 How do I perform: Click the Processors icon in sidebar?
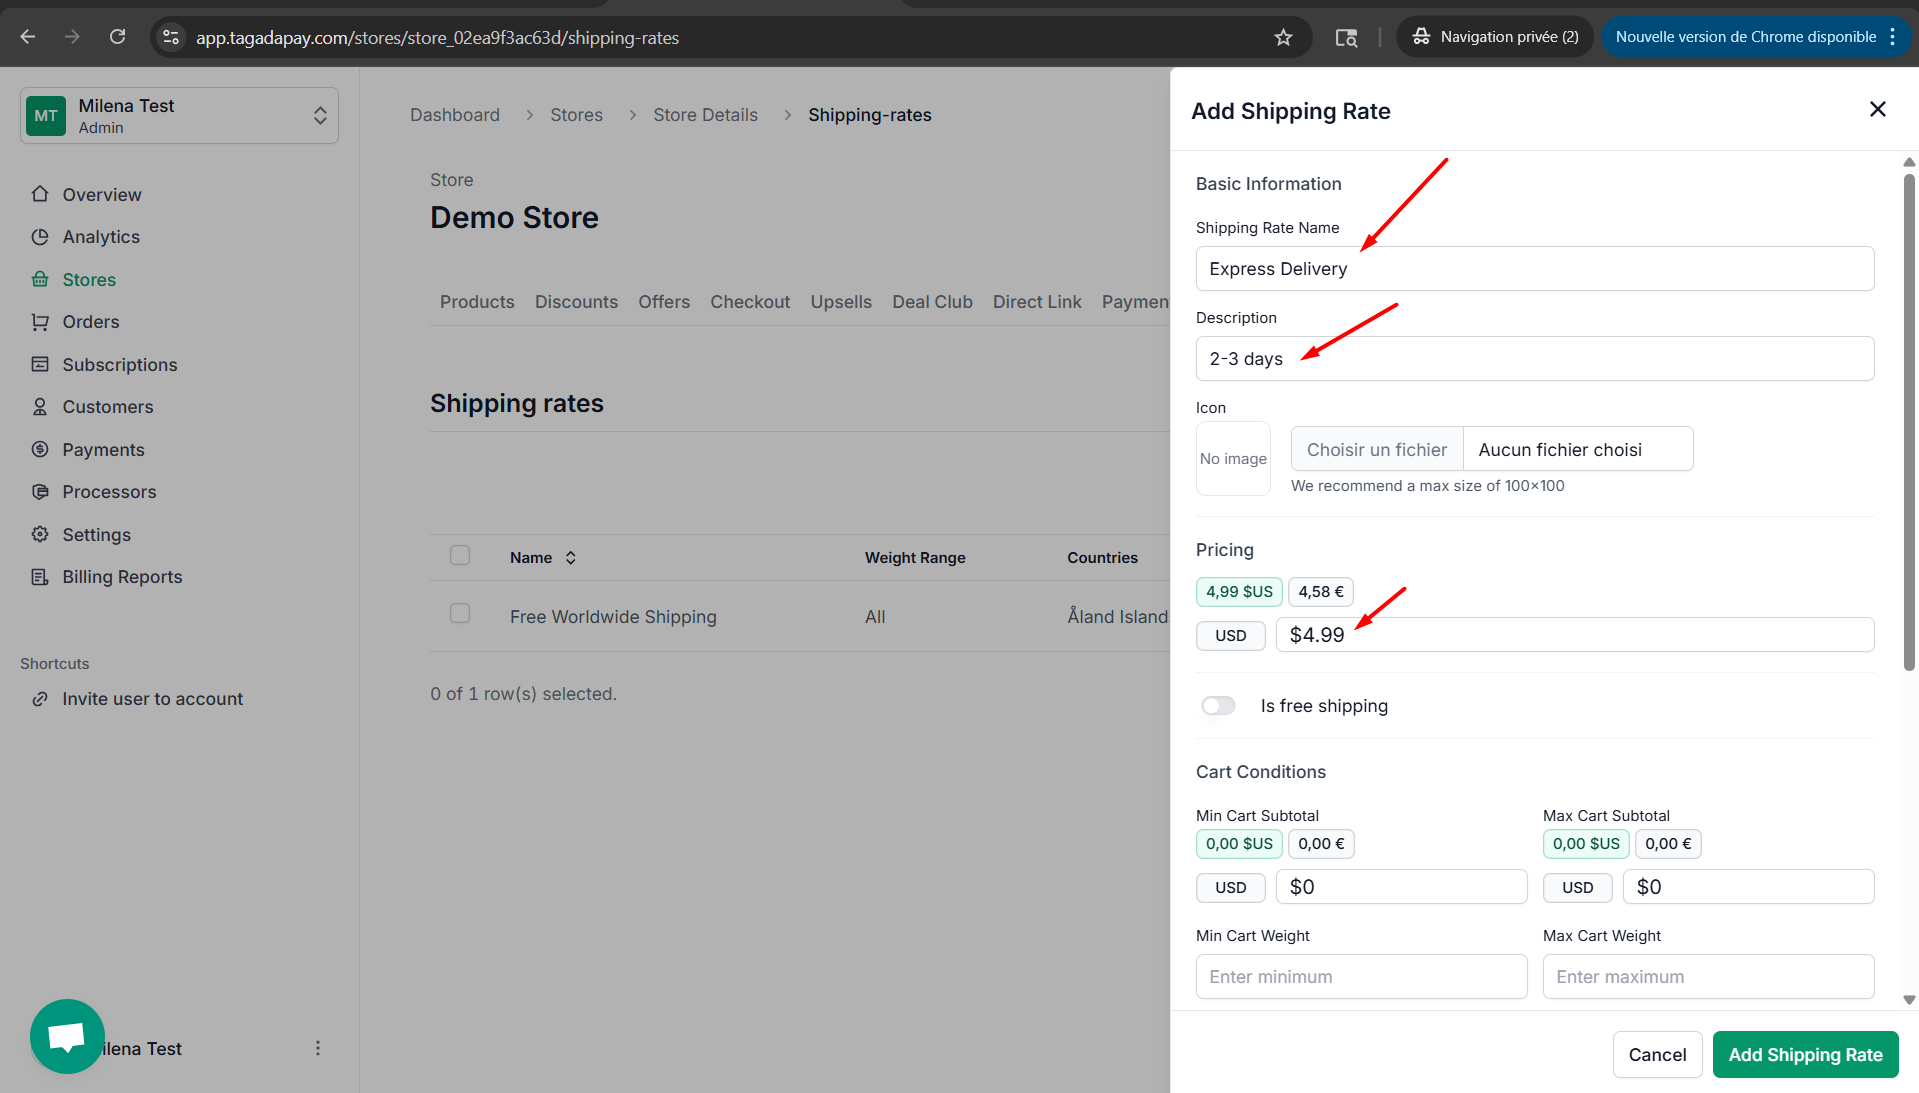tap(40, 492)
